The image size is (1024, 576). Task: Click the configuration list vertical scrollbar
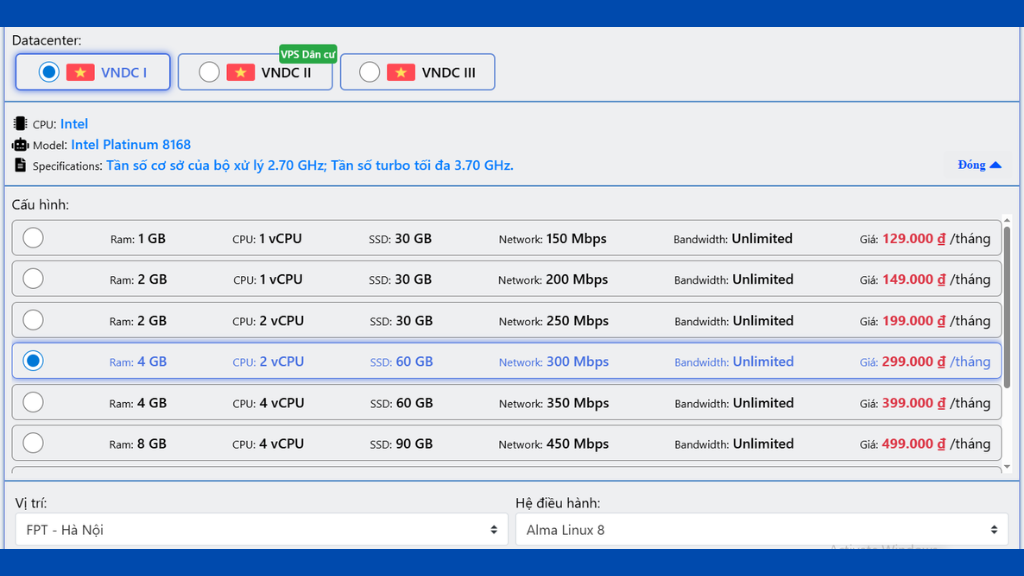(x=1006, y=300)
